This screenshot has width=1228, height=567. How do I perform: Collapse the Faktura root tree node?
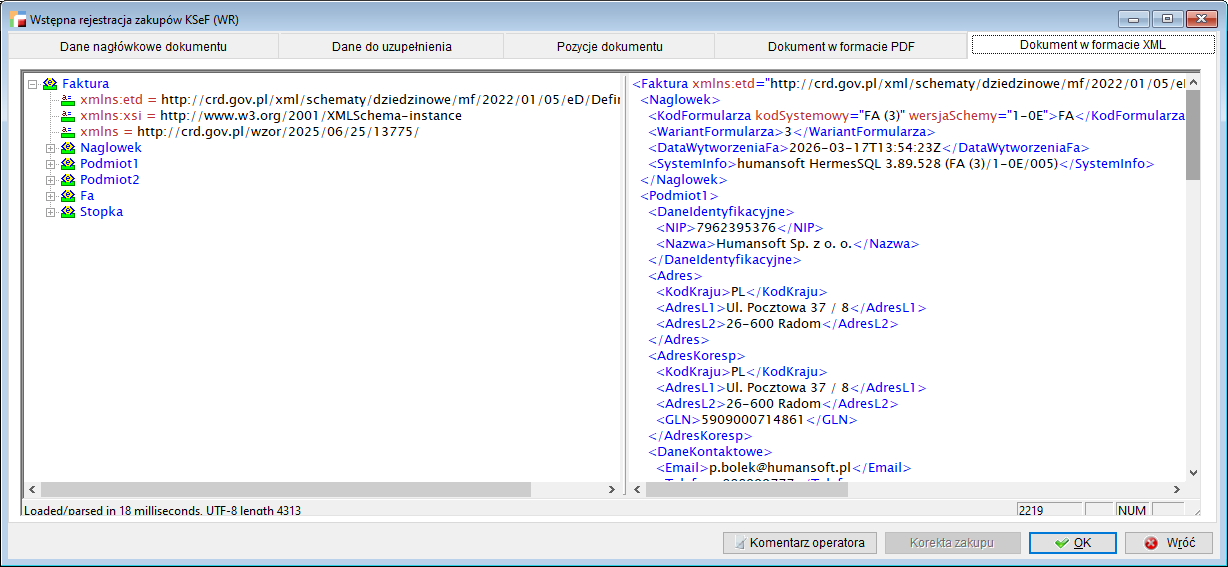(33, 84)
